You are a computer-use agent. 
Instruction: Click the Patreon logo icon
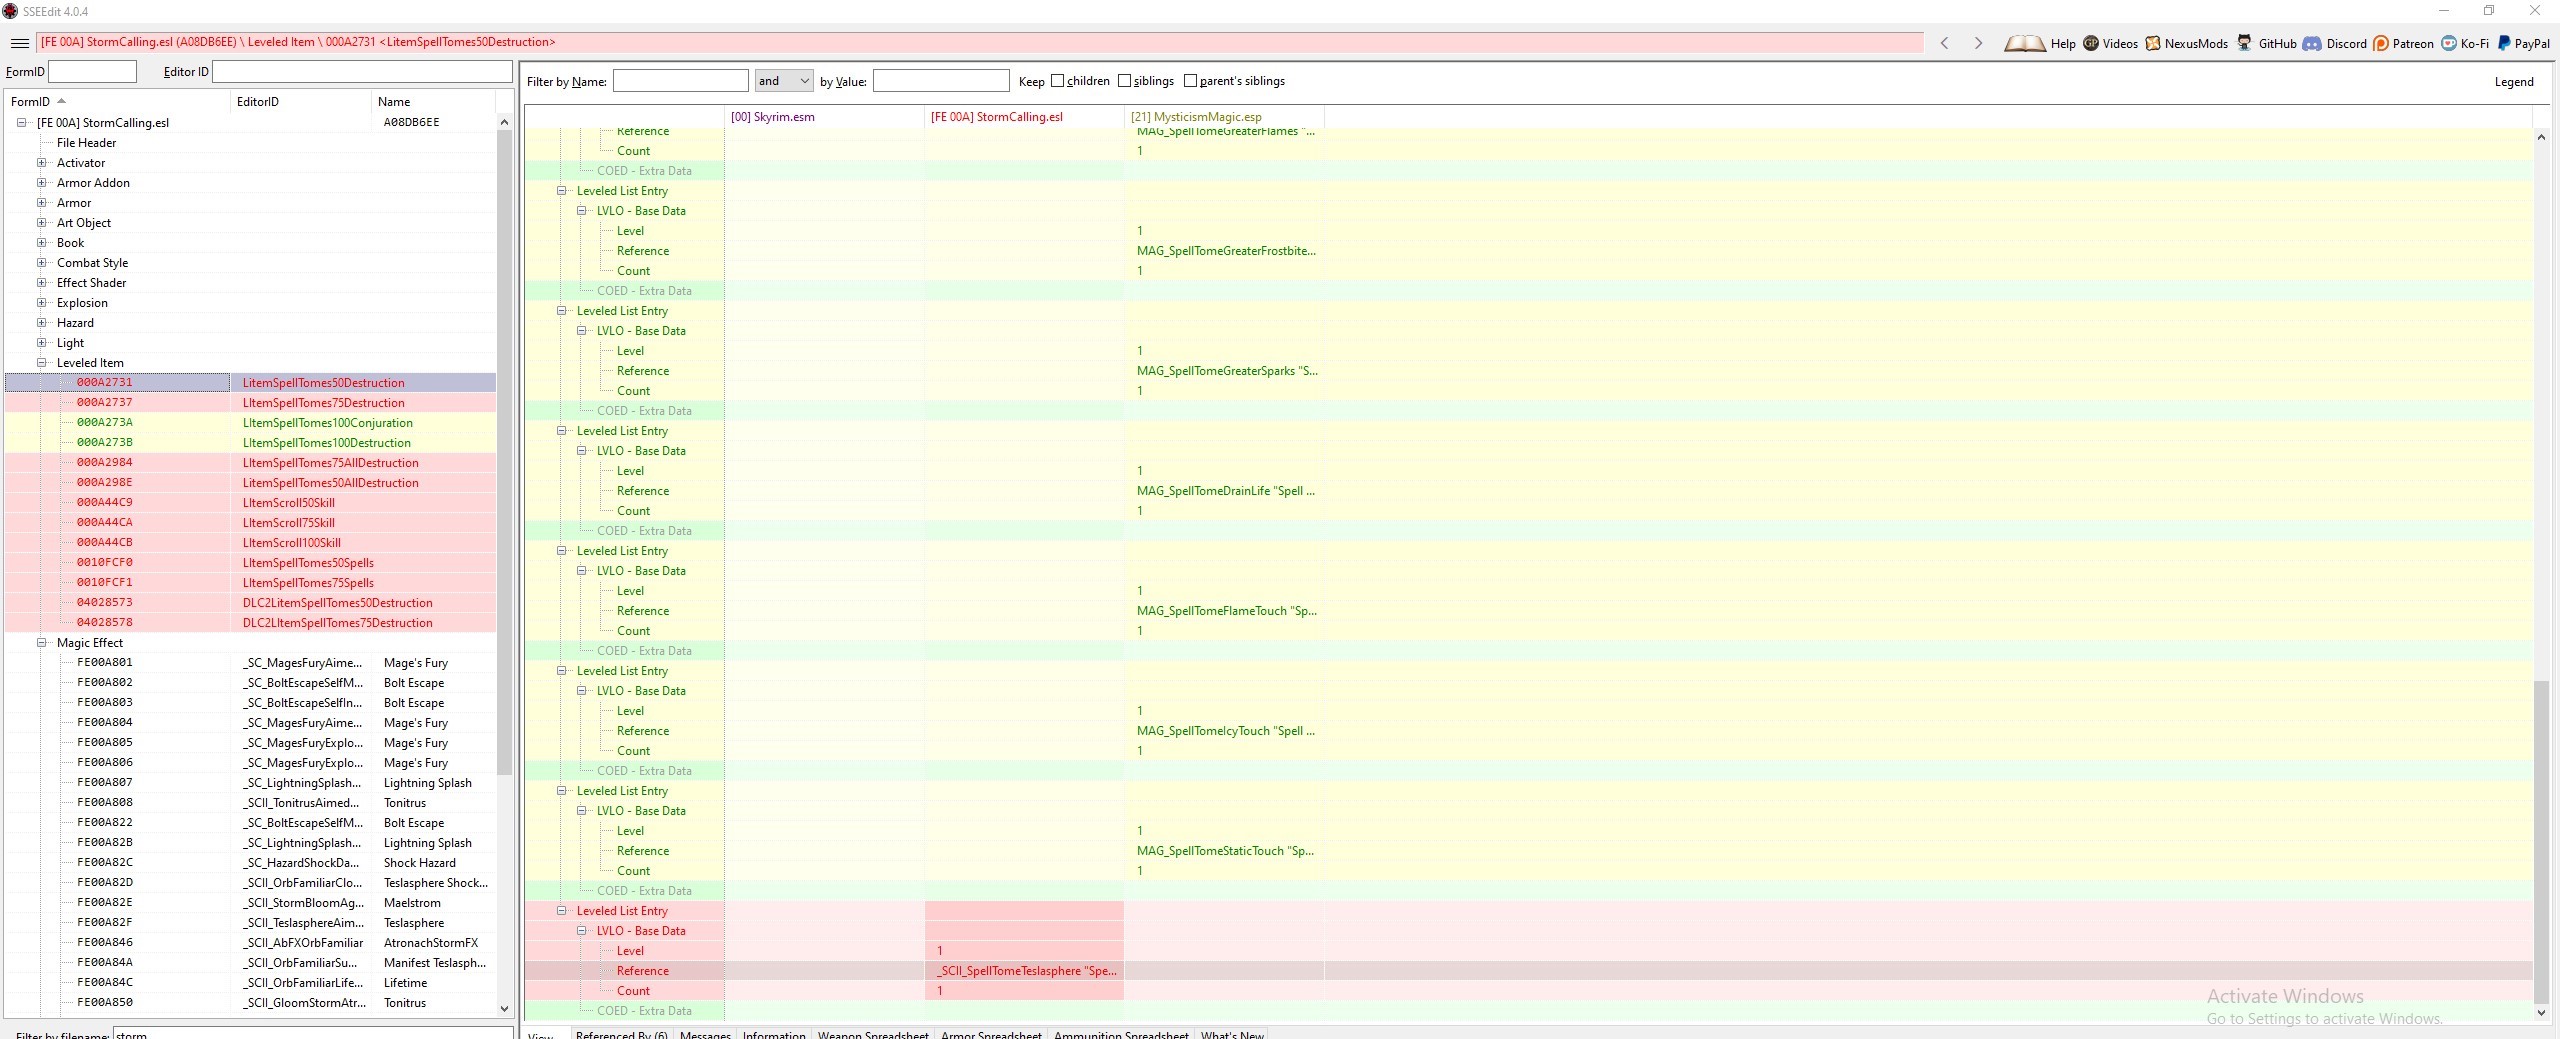pos(2381,43)
